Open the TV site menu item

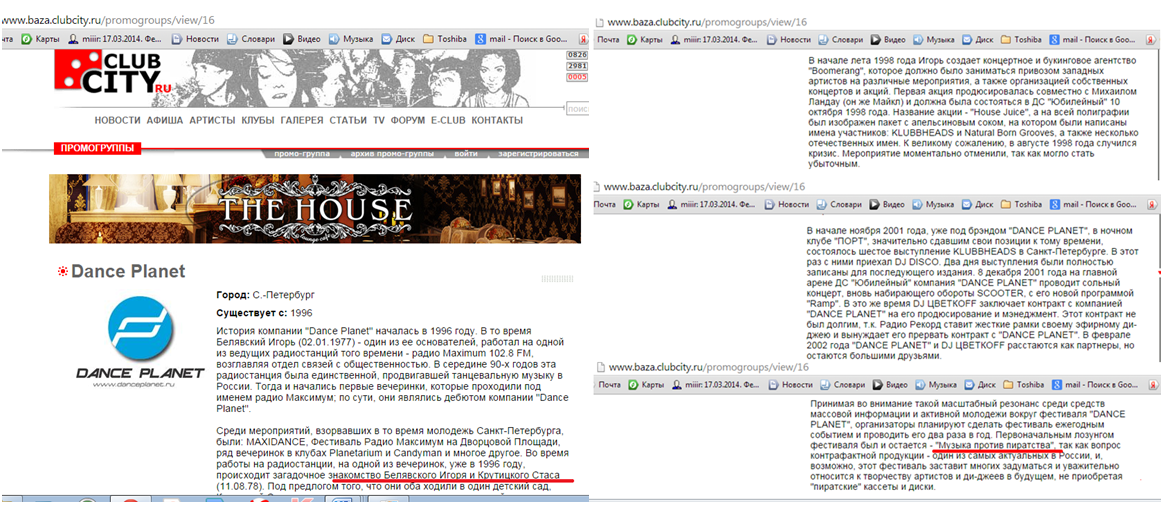(379, 120)
